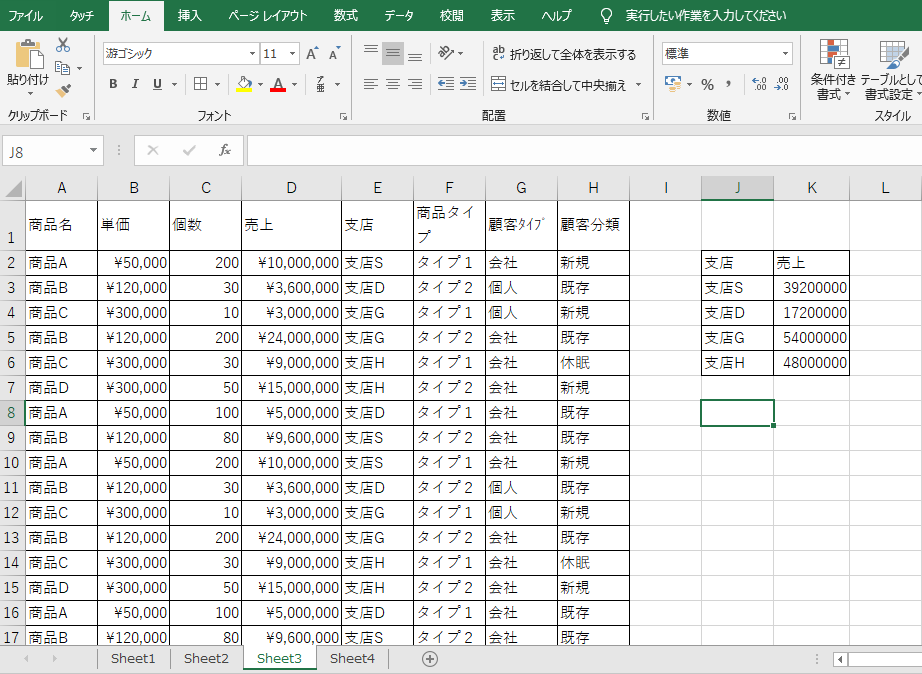Add a new sheet with the plus icon
The image size is (922, 674).
pyautogui.click(x=430, y=659)
